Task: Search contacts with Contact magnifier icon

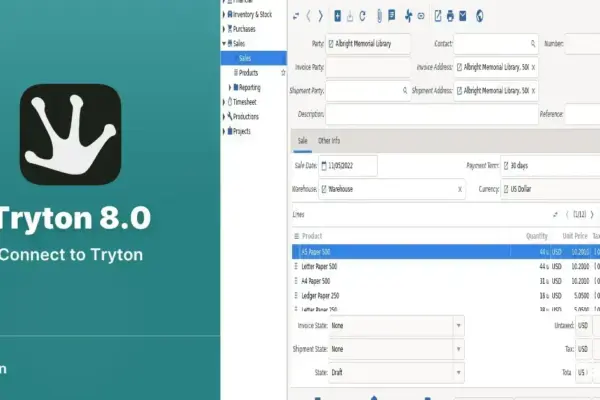Action: click(533, 44)
